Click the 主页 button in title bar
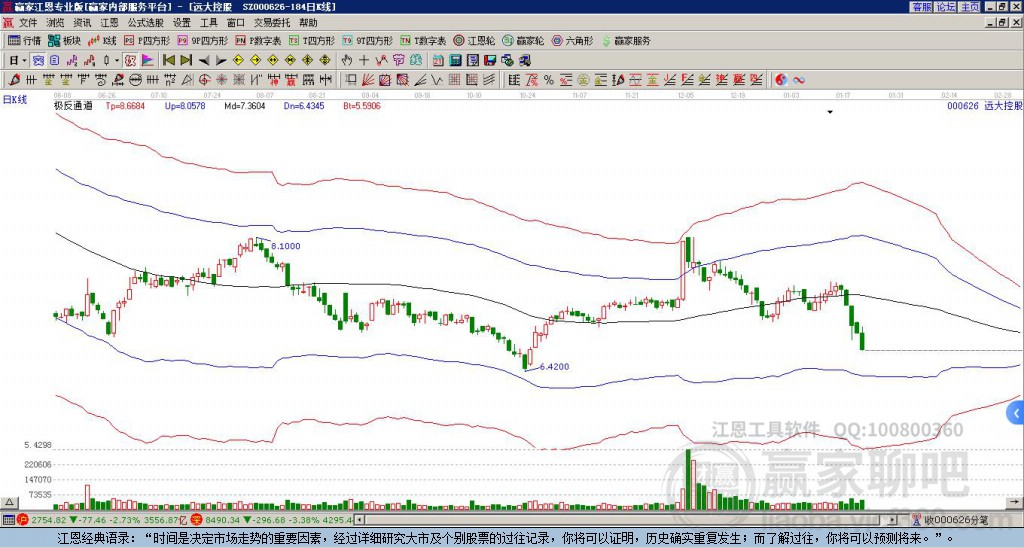1024x548 pixels. point(969,7)
